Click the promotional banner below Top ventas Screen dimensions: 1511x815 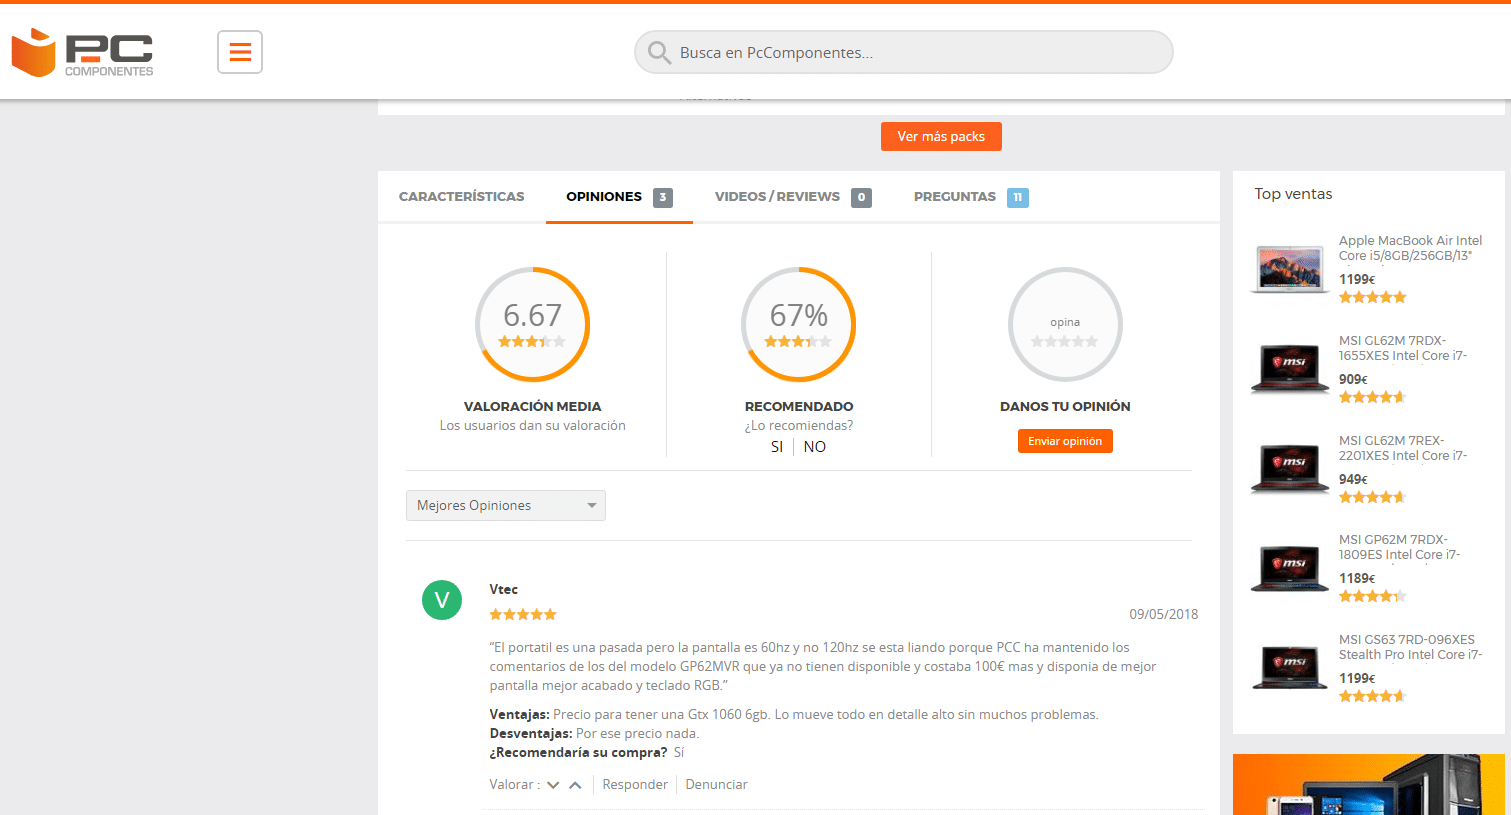coord(1369,785)
